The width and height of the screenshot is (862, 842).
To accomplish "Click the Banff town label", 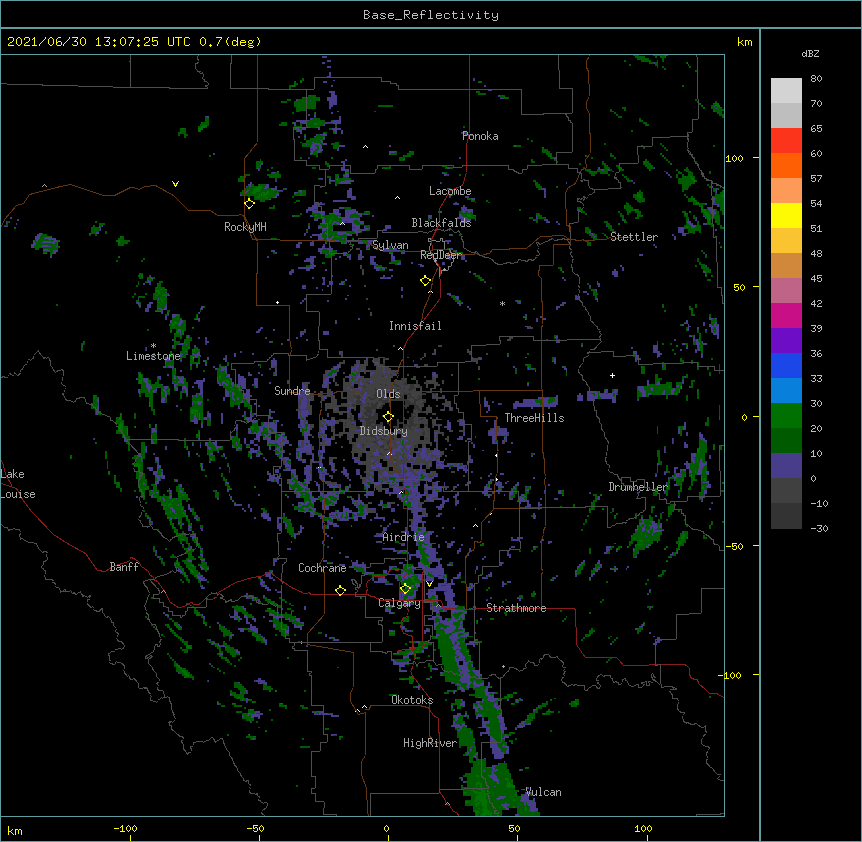I will tap(124, 567).
